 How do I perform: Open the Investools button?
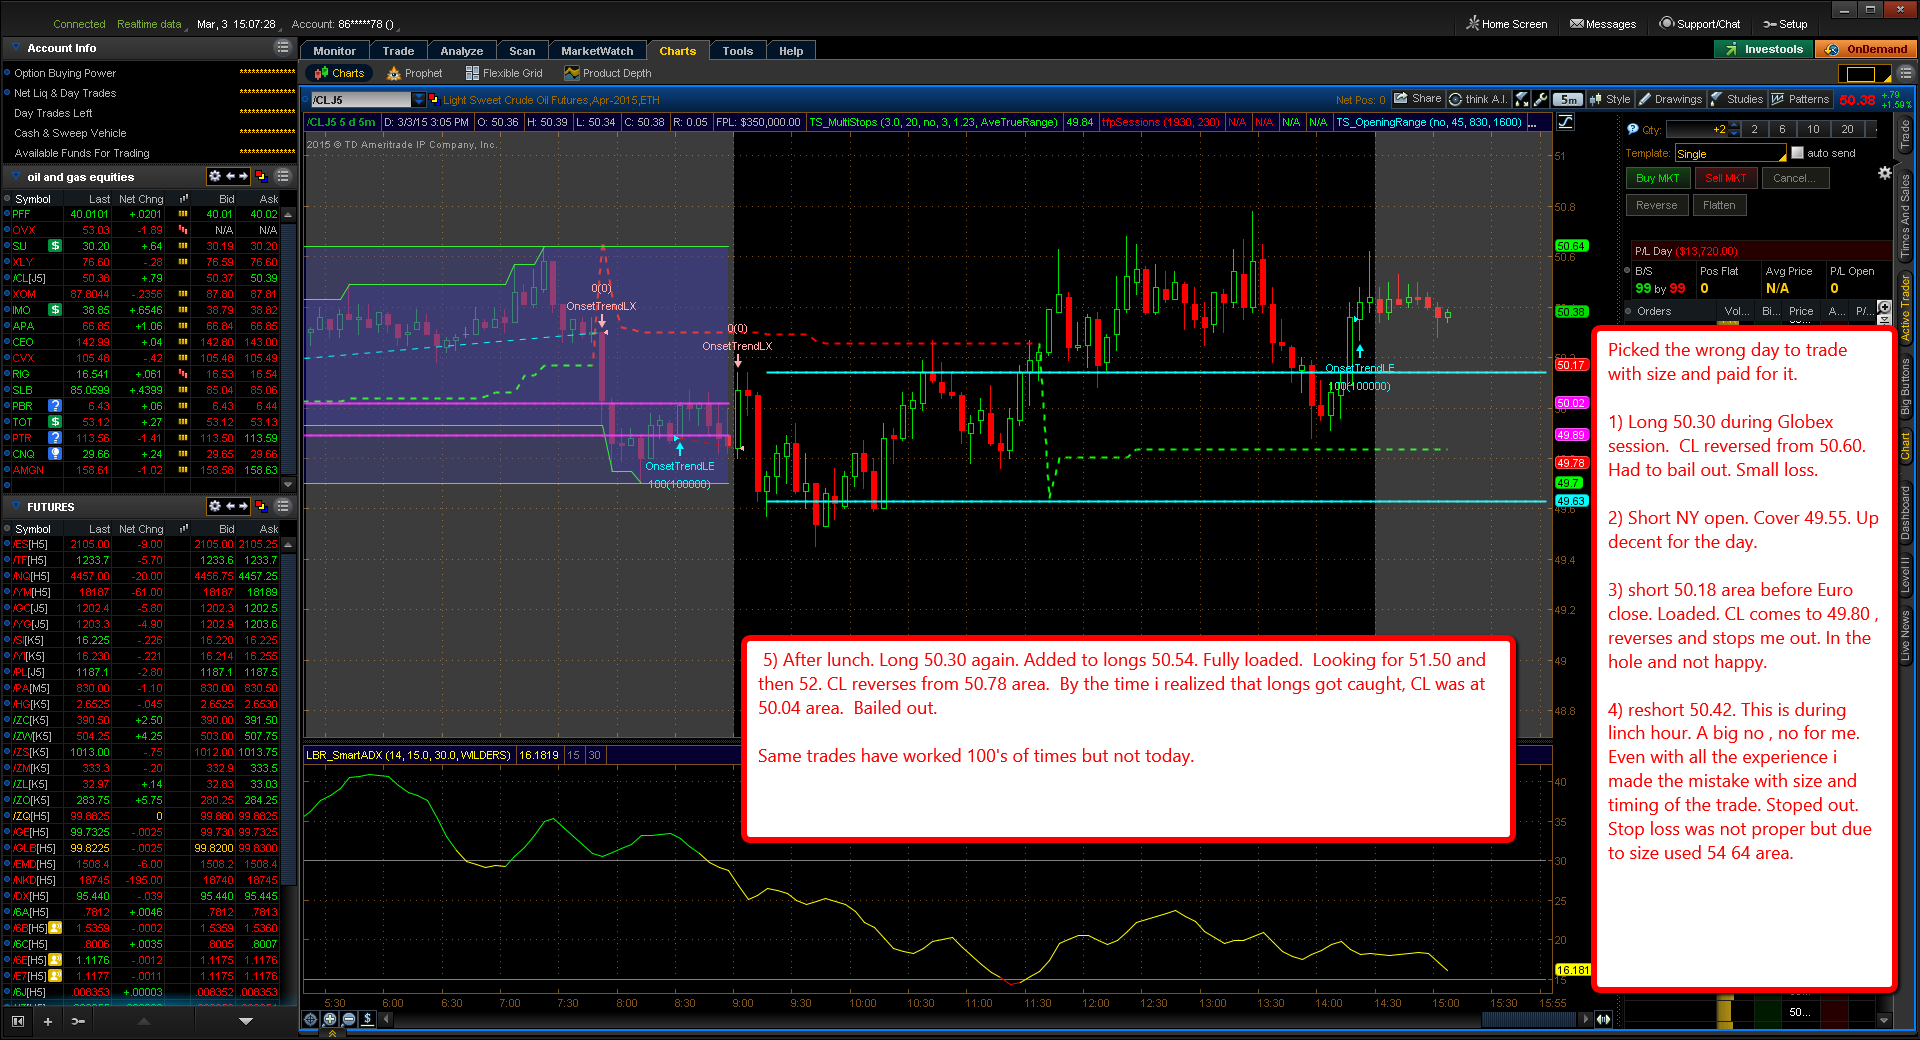pyautogui.click(x=1763, y=49)
